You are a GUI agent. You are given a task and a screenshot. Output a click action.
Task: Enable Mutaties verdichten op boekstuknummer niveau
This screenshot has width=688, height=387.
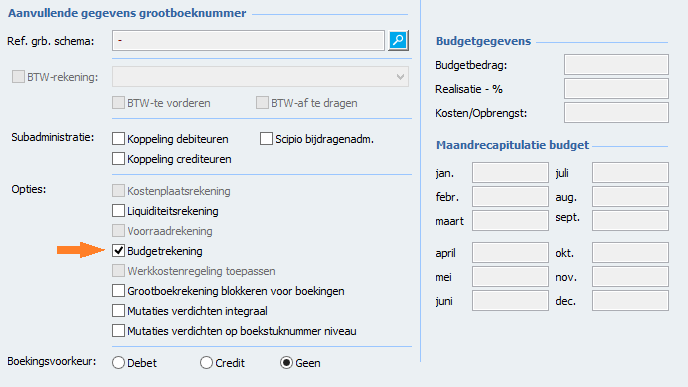(x=118, y=331)
